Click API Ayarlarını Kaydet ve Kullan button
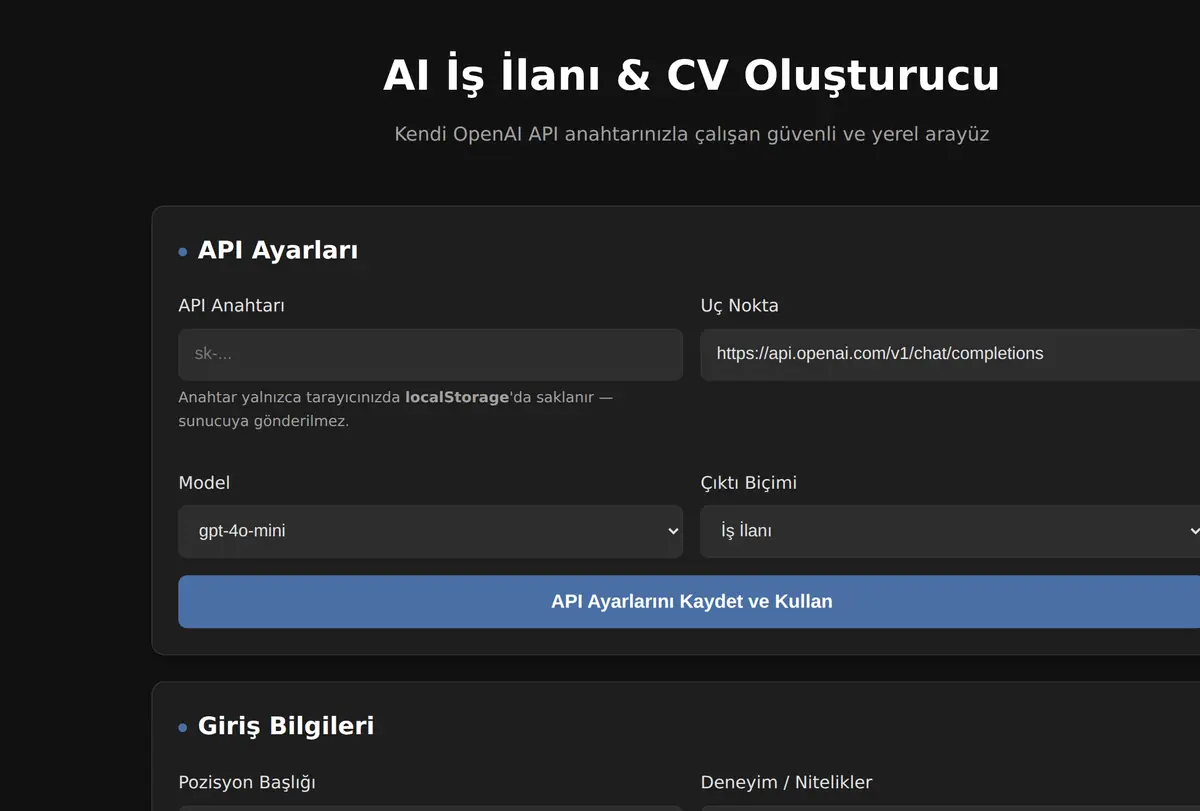The height and width of the screenshot is (811, 1200). click(x=691, y=602)
